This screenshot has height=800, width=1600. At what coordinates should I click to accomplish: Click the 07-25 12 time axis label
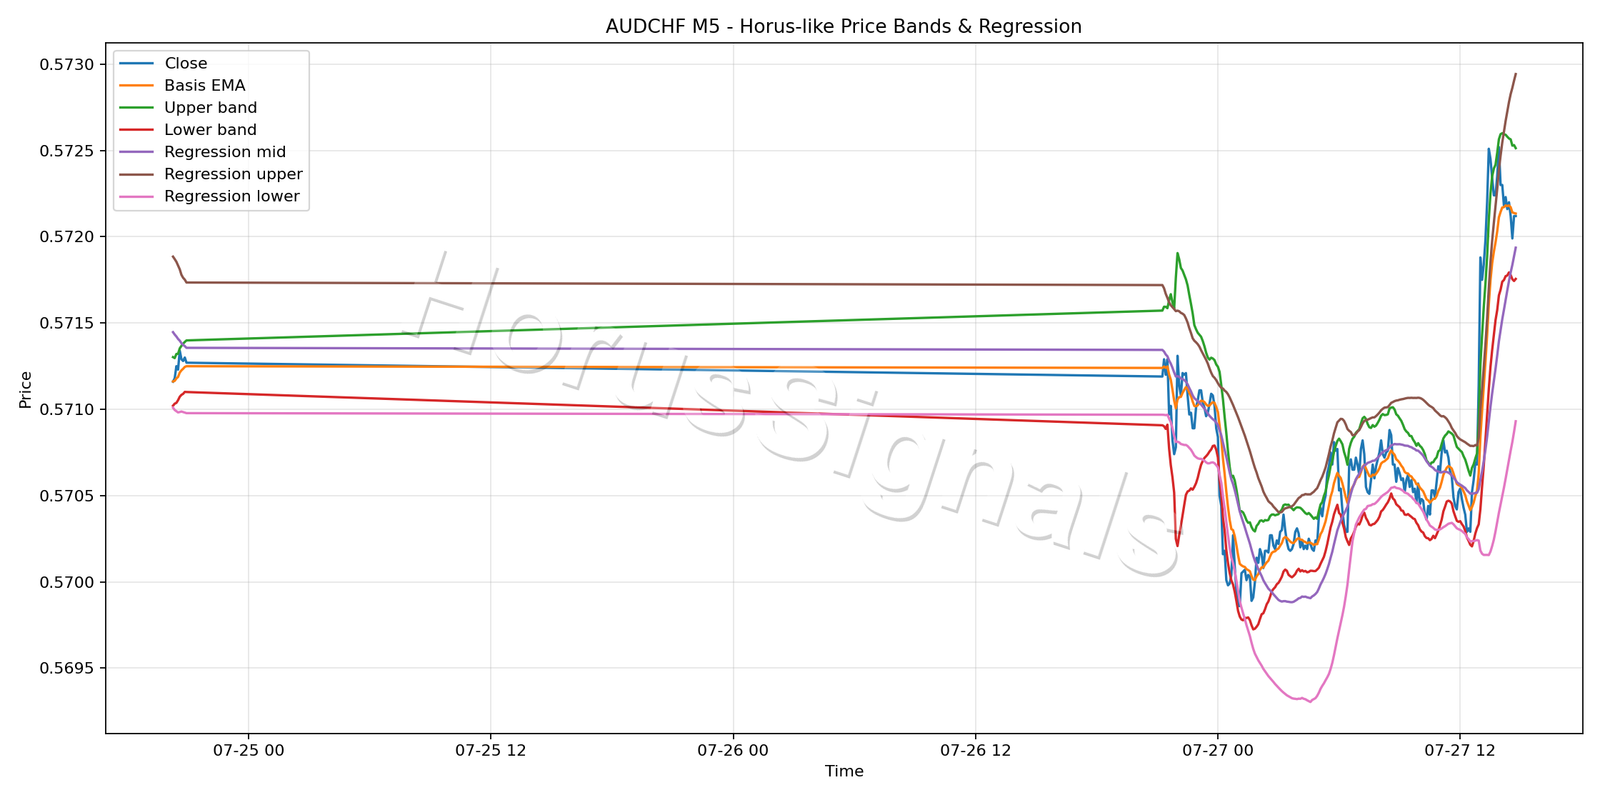491,751
